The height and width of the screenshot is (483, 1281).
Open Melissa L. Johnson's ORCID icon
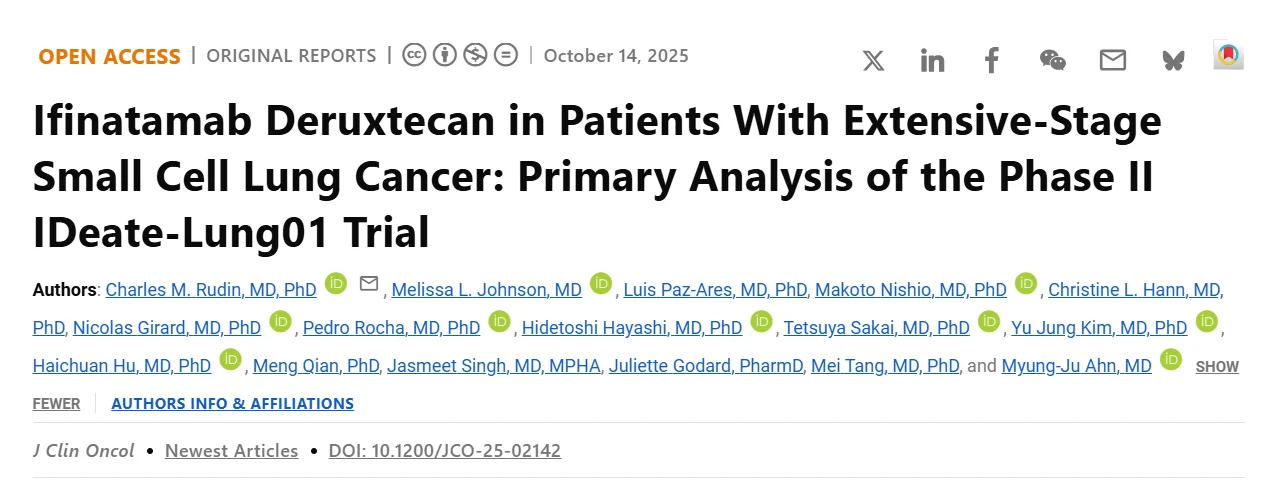pos(600,284)
